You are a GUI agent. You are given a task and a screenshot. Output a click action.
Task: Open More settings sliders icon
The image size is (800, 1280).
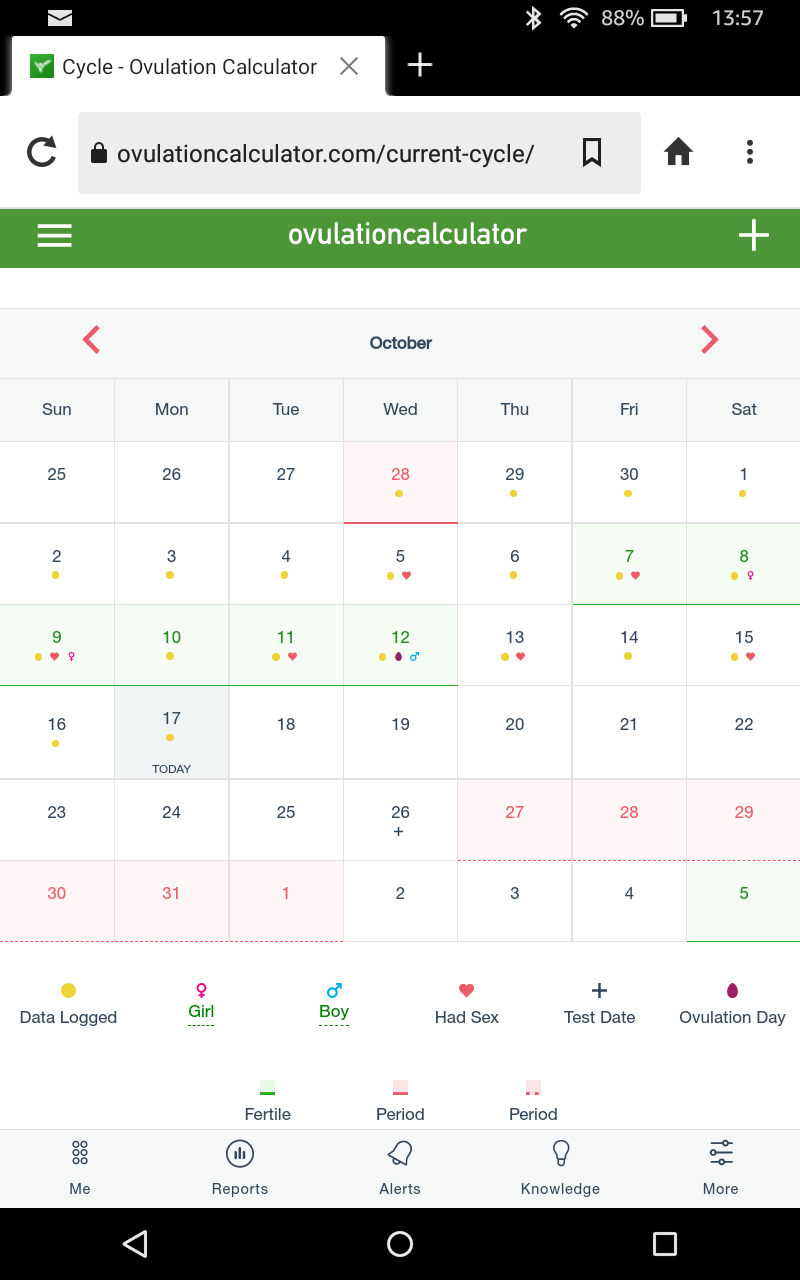point(721,1153)
